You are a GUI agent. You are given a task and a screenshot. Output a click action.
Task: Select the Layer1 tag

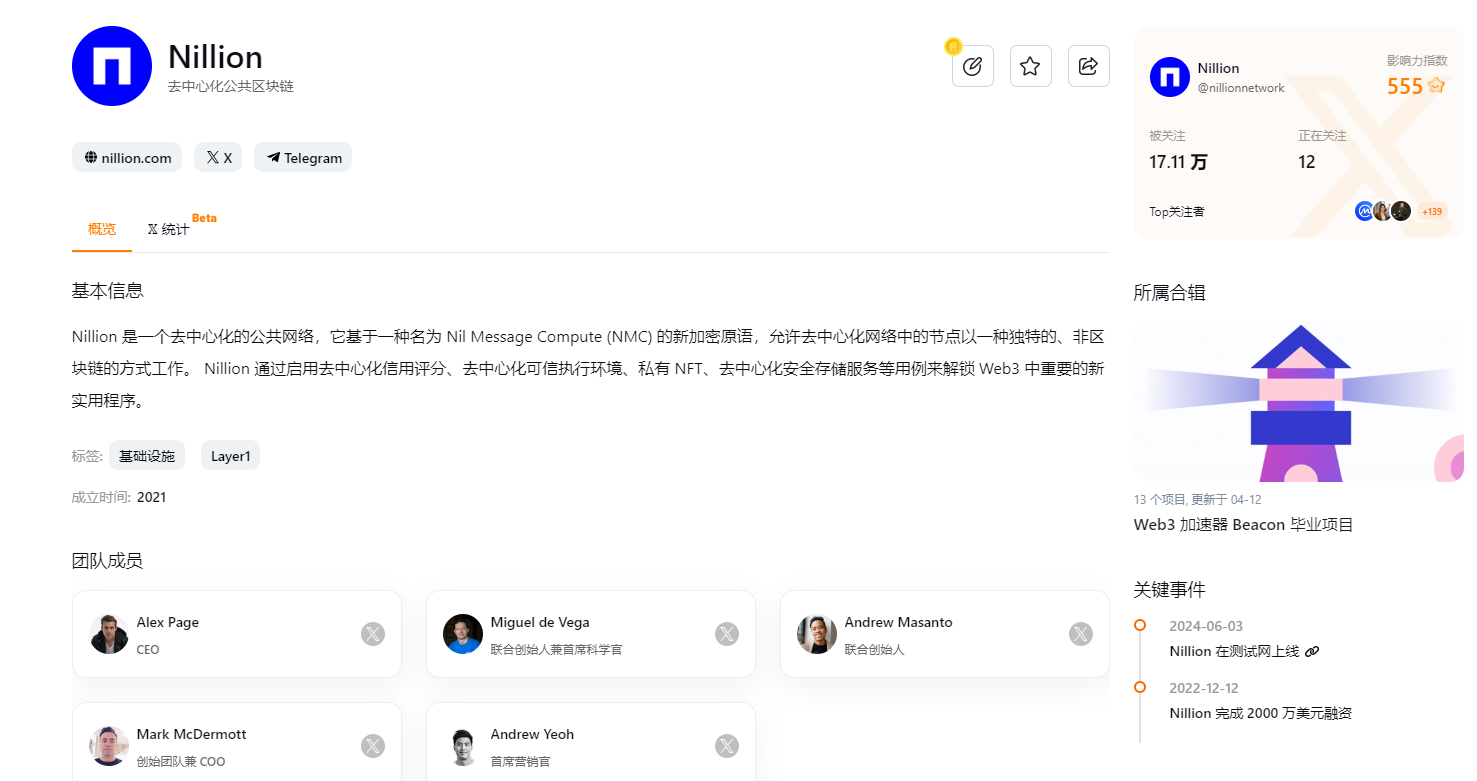tap(230, 456)
